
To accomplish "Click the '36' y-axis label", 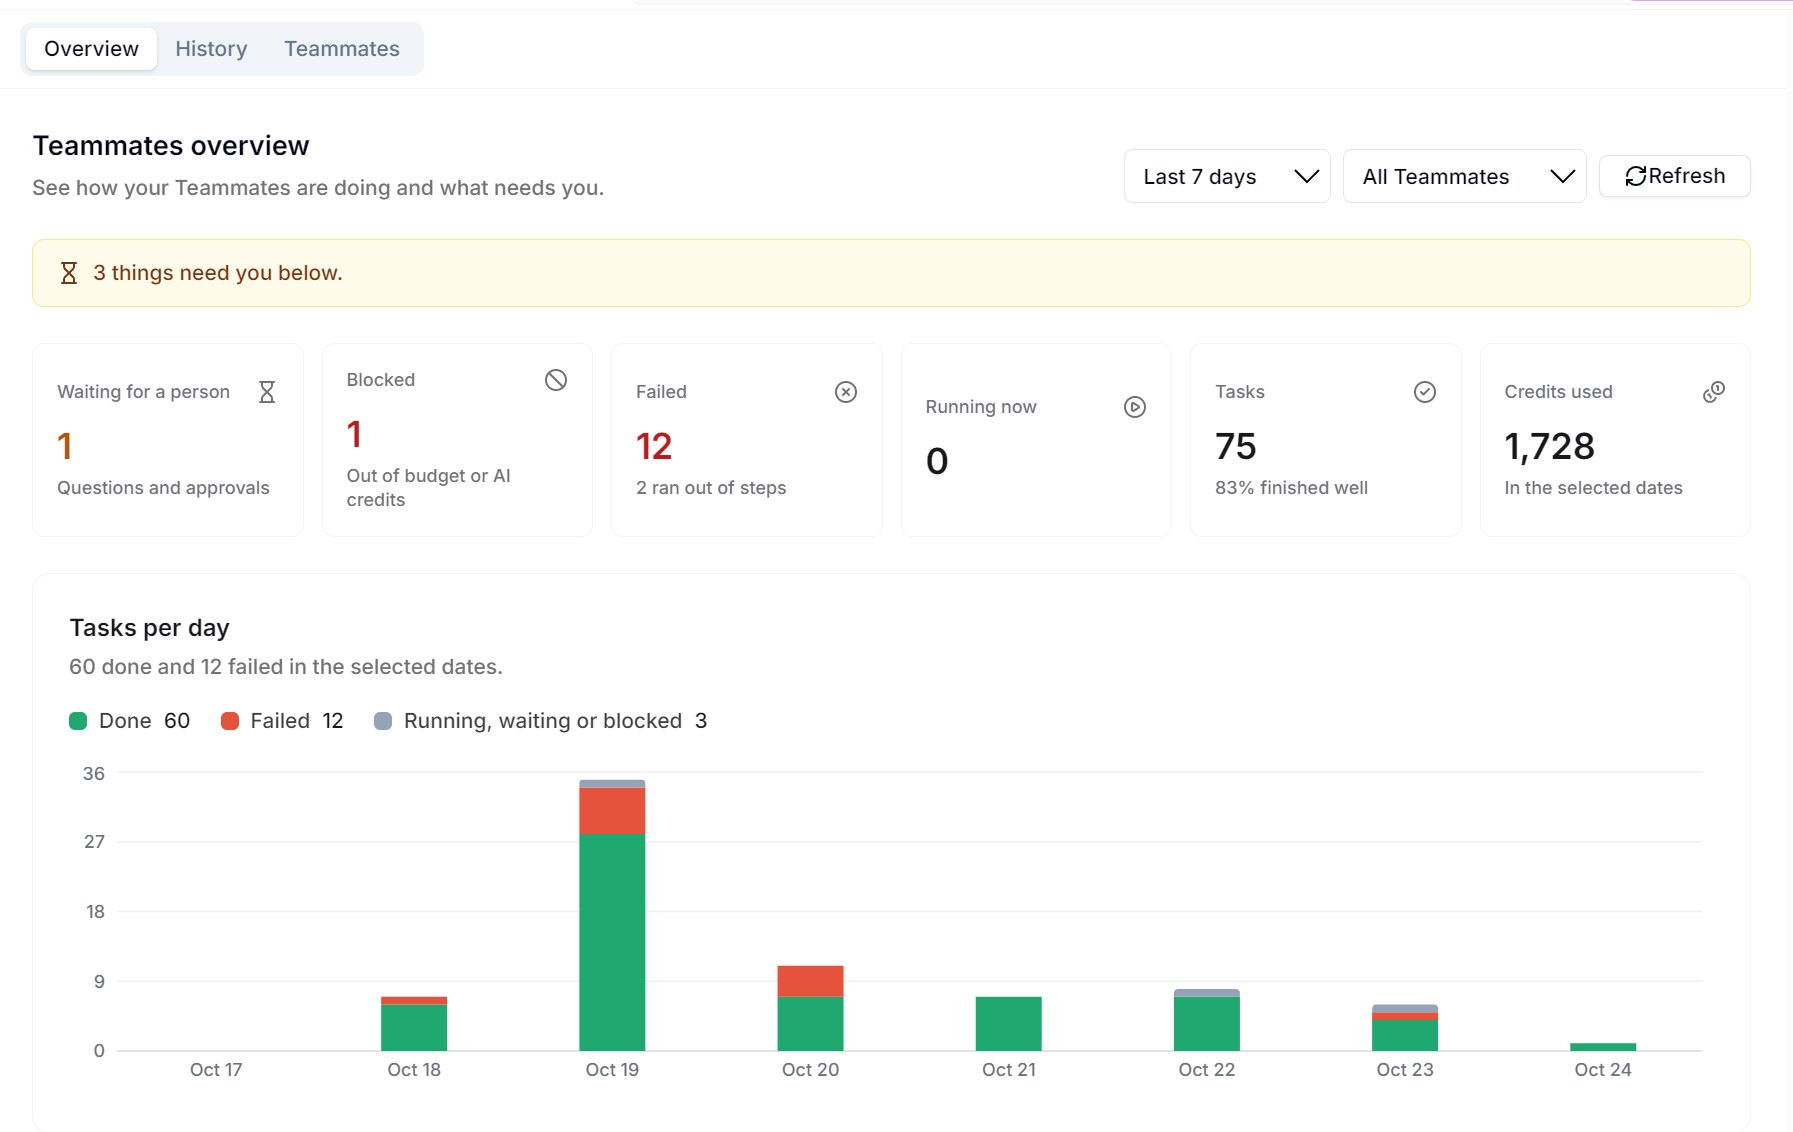I will point(94,774).
